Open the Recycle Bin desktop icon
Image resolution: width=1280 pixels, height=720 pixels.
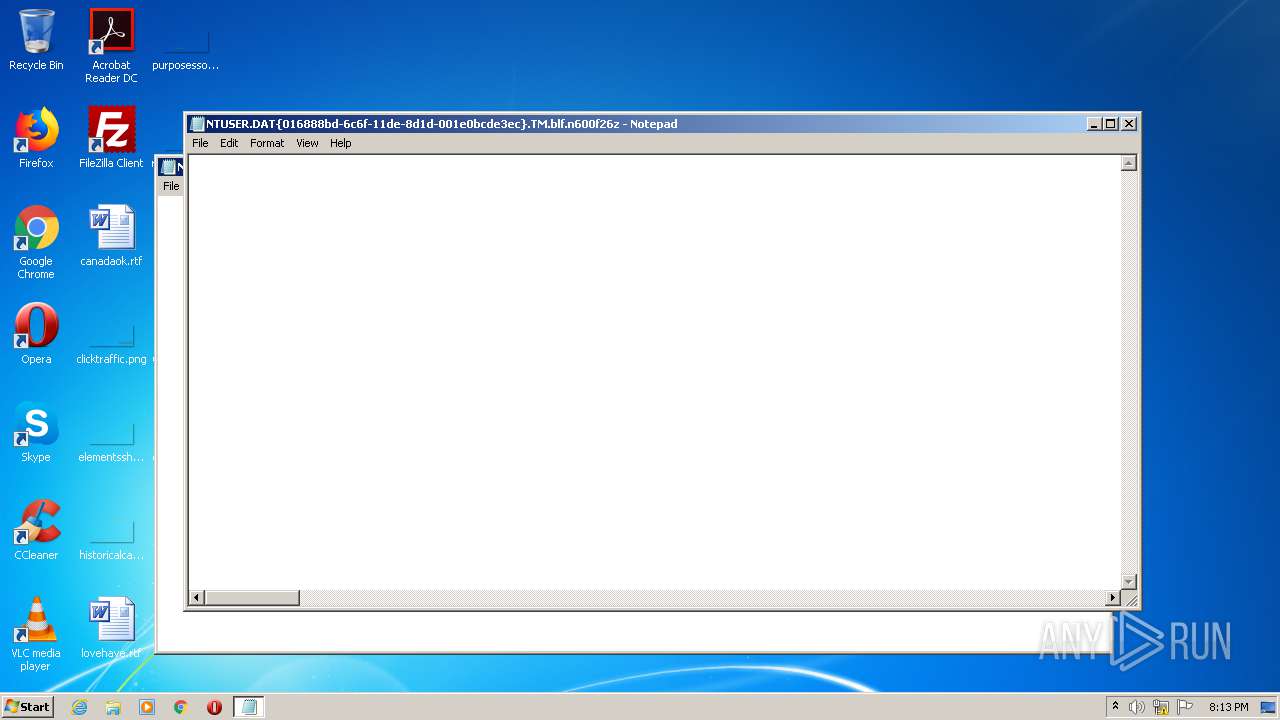pyautogui.click(x=36, y=40)
